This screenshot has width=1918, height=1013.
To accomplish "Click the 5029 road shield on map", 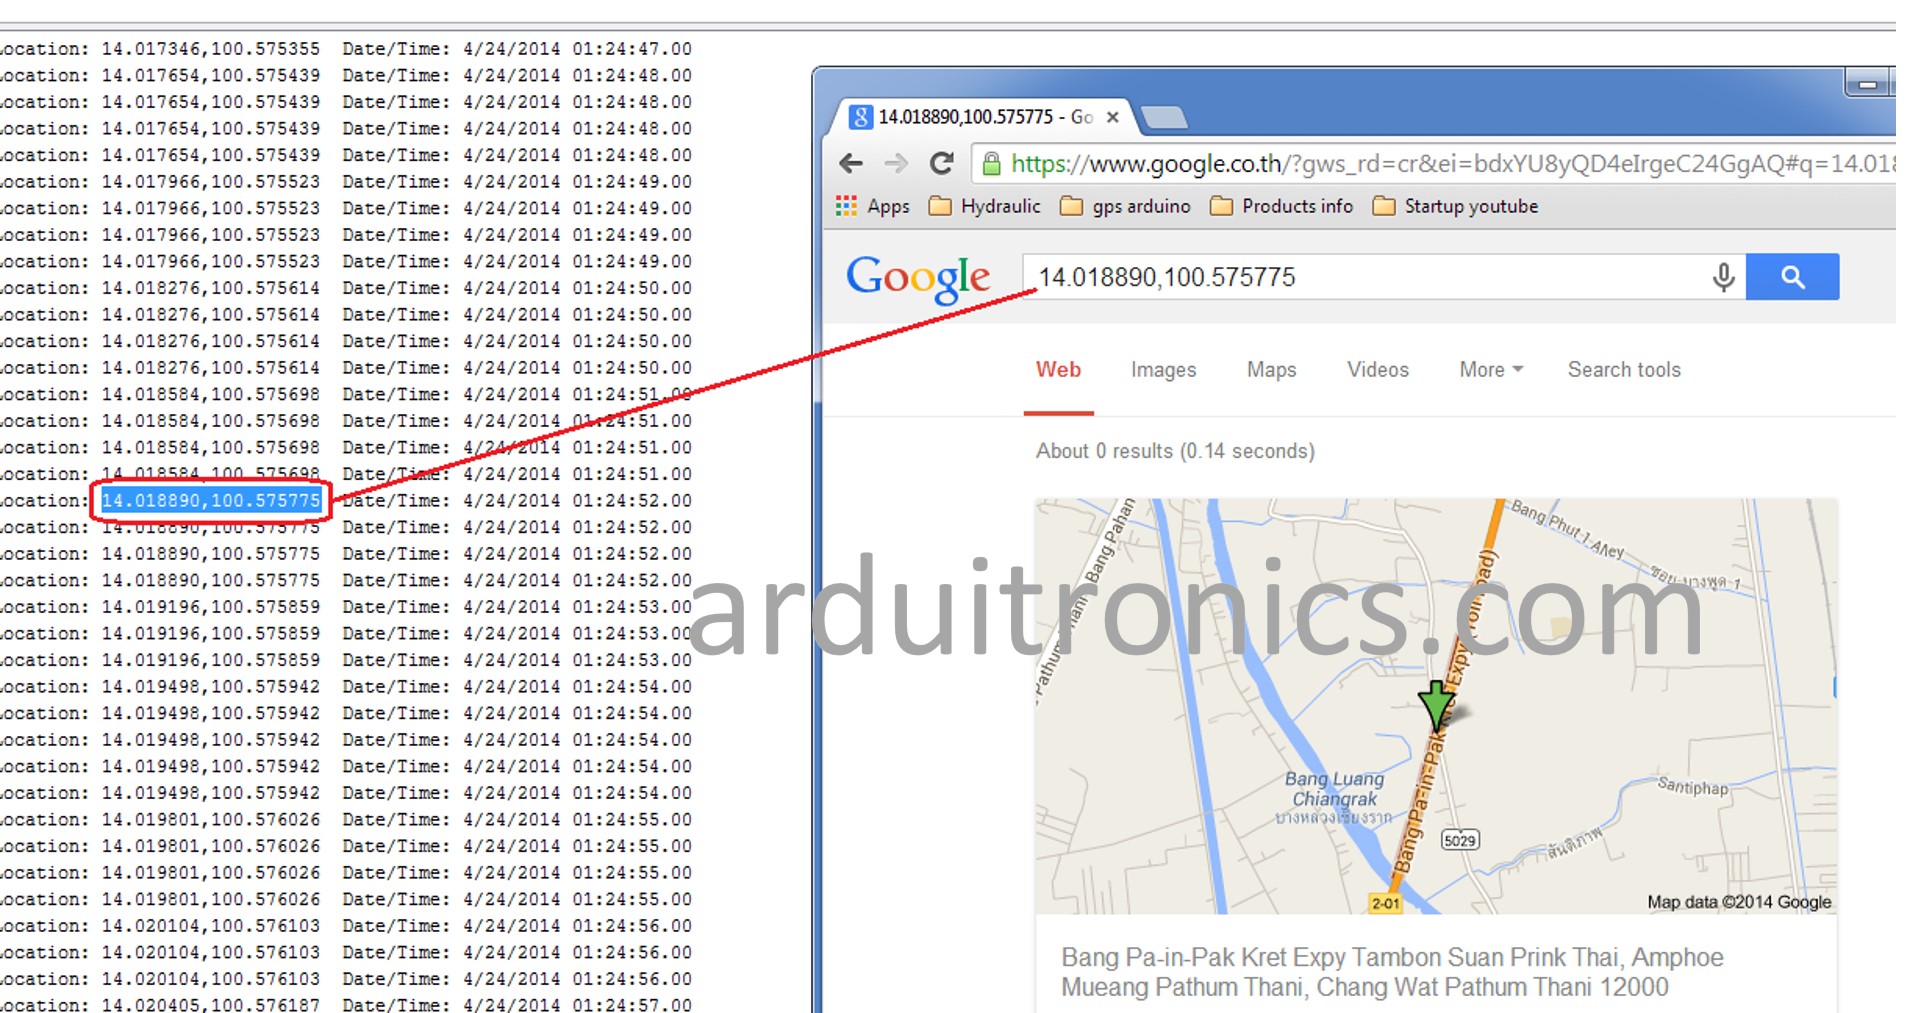I will click(1460, 840).
